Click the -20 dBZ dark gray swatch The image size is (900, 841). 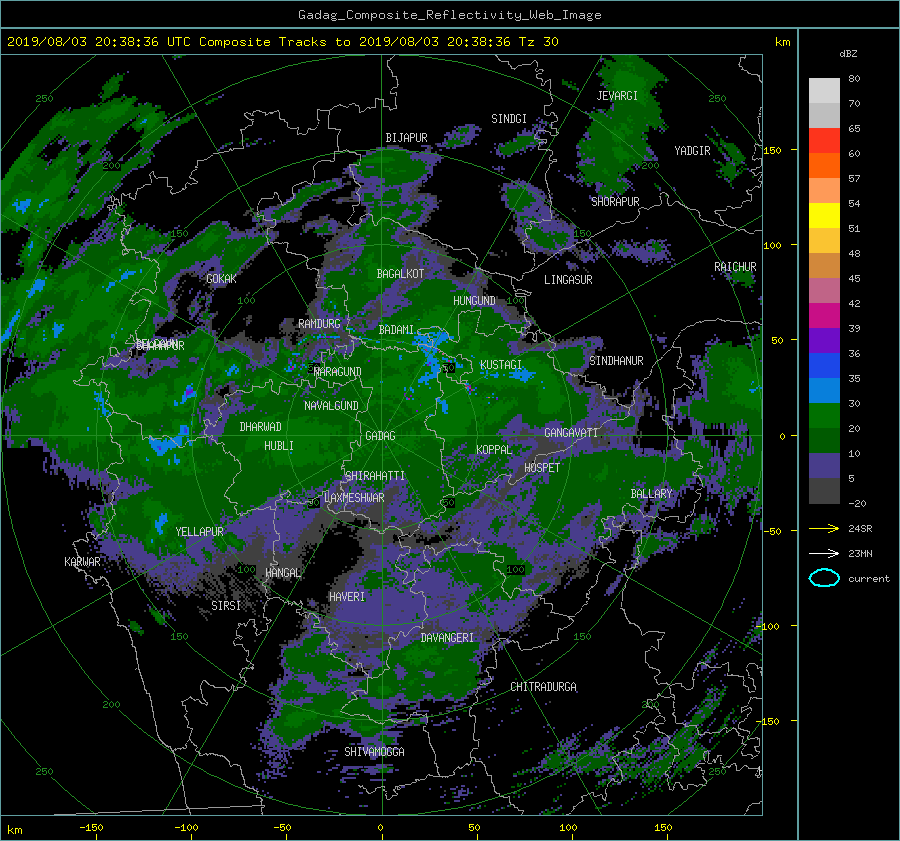pyautogui.click(x=824, y=491)
